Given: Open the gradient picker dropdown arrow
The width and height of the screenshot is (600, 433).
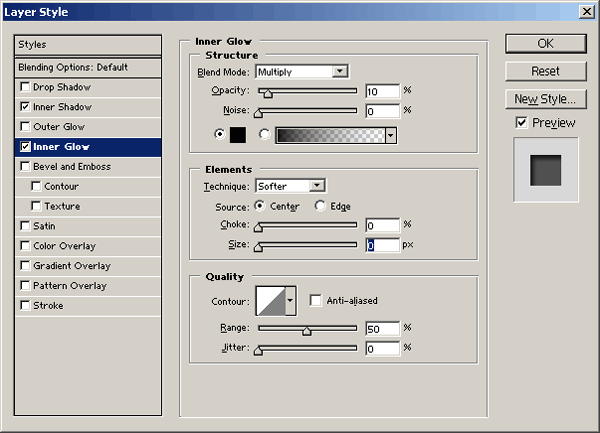Looking at the screenshot, I should click(x=390, y=135).
